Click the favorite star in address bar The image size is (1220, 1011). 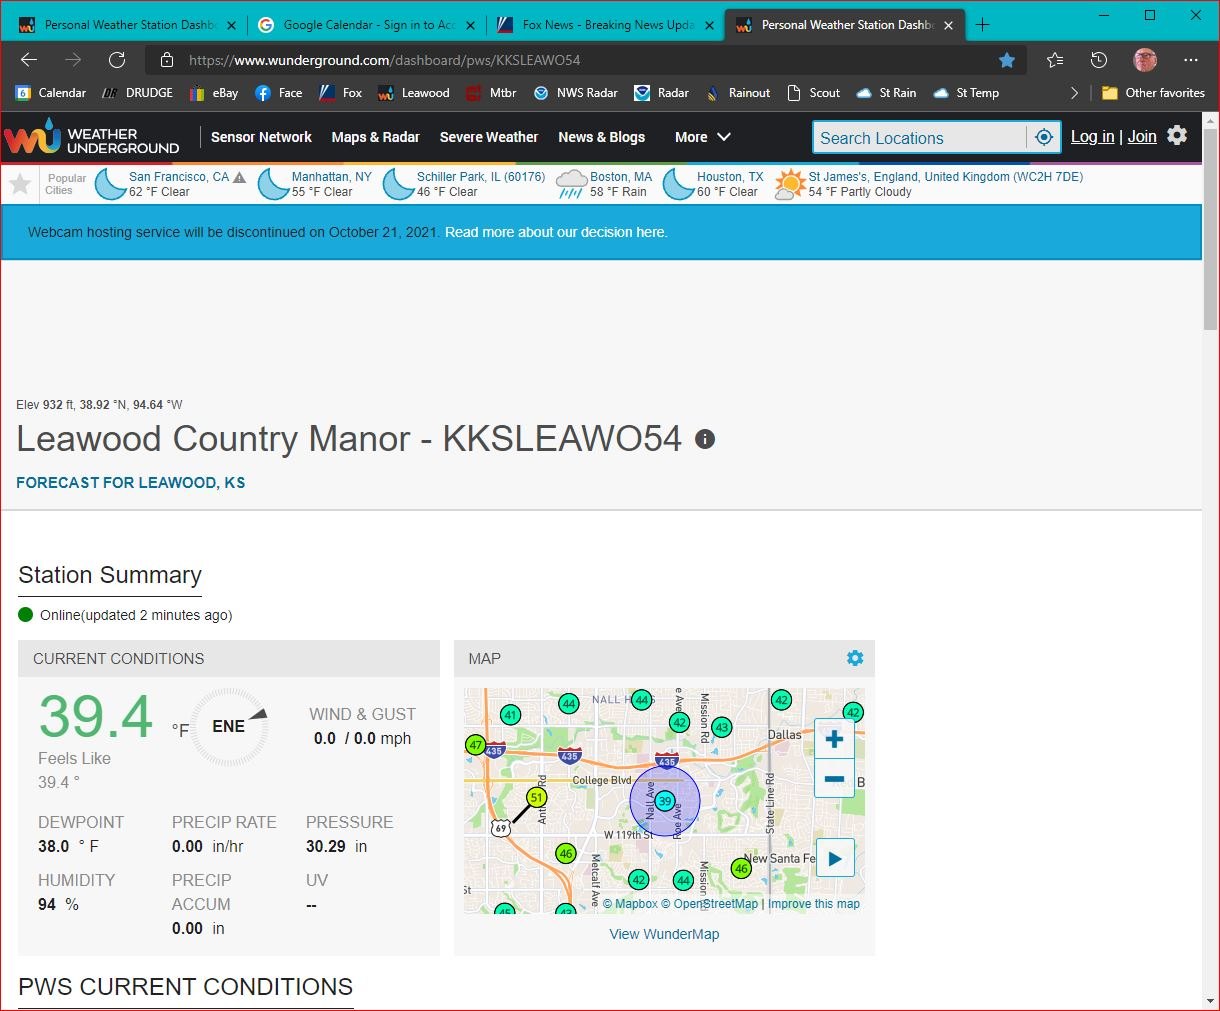coord(1007,60)
